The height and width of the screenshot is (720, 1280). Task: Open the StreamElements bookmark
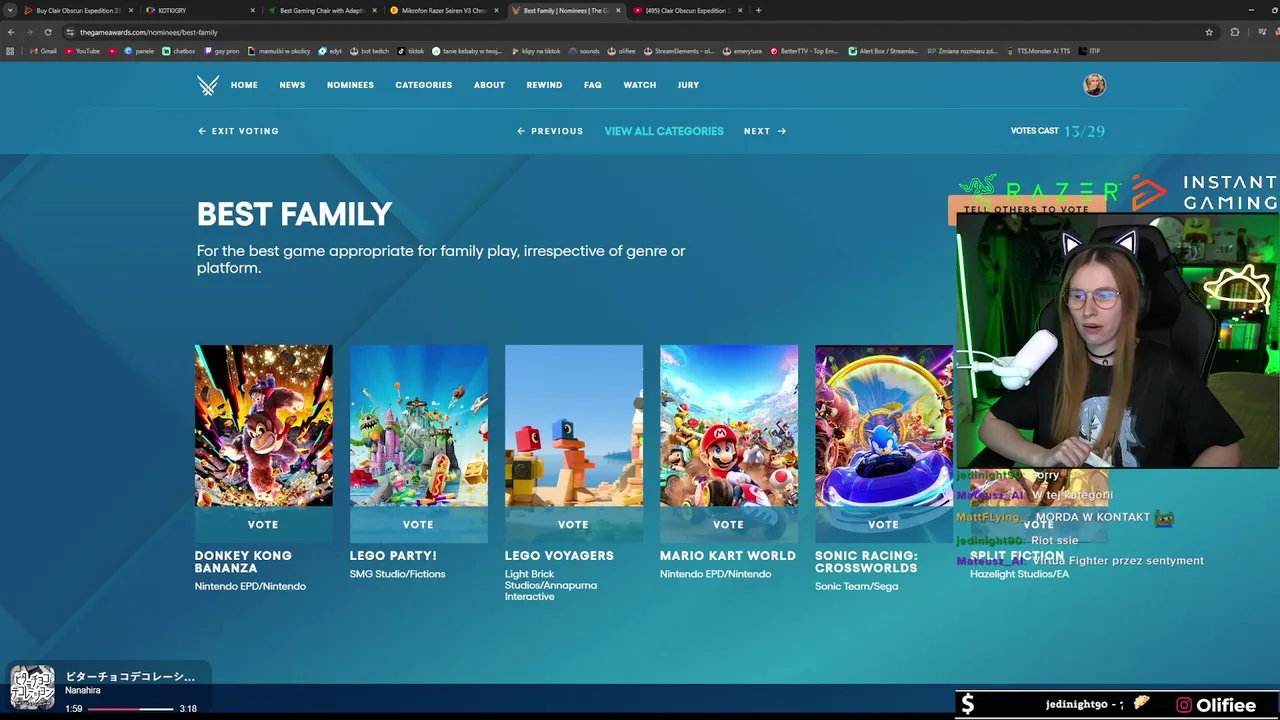679,51
